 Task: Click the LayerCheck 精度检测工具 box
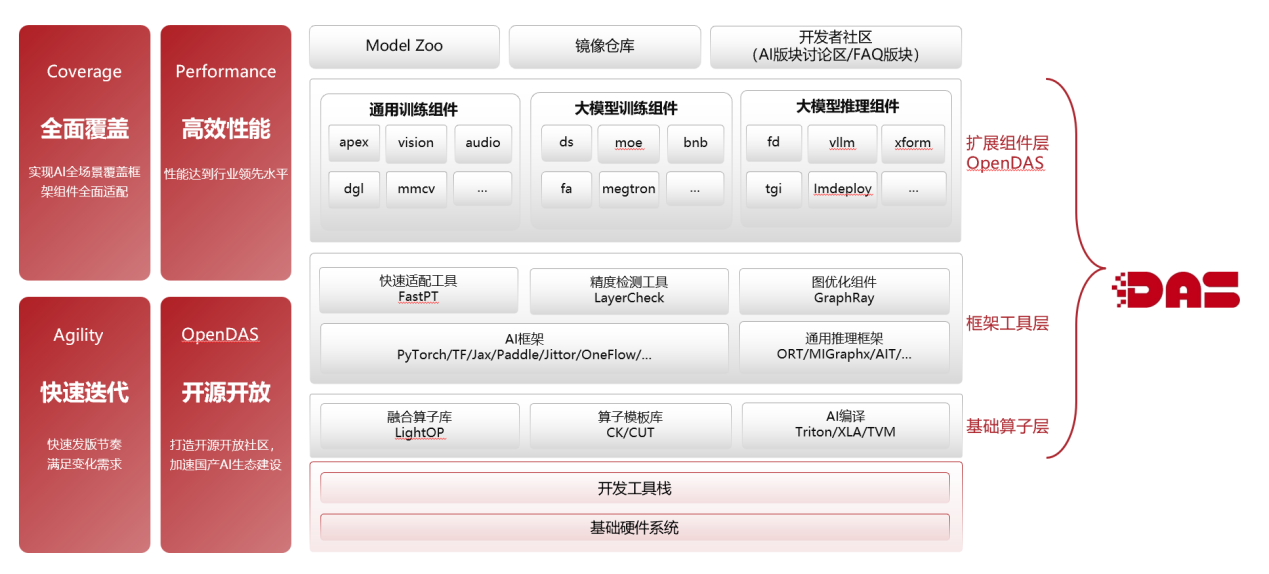click(x=629, y=290)
